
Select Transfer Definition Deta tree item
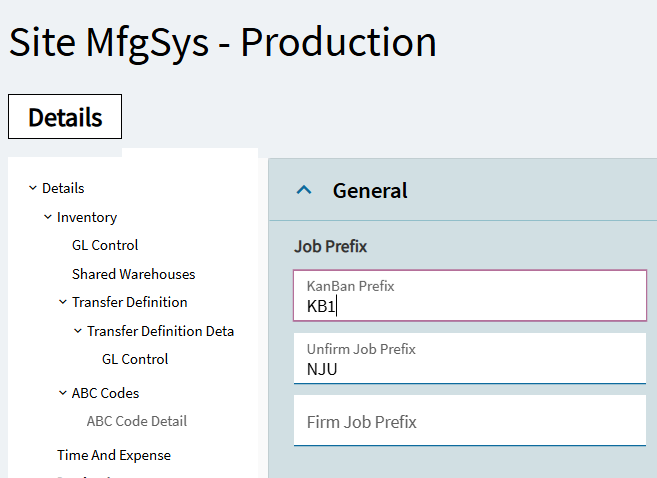pyautogui.click(x=160, y=331)
